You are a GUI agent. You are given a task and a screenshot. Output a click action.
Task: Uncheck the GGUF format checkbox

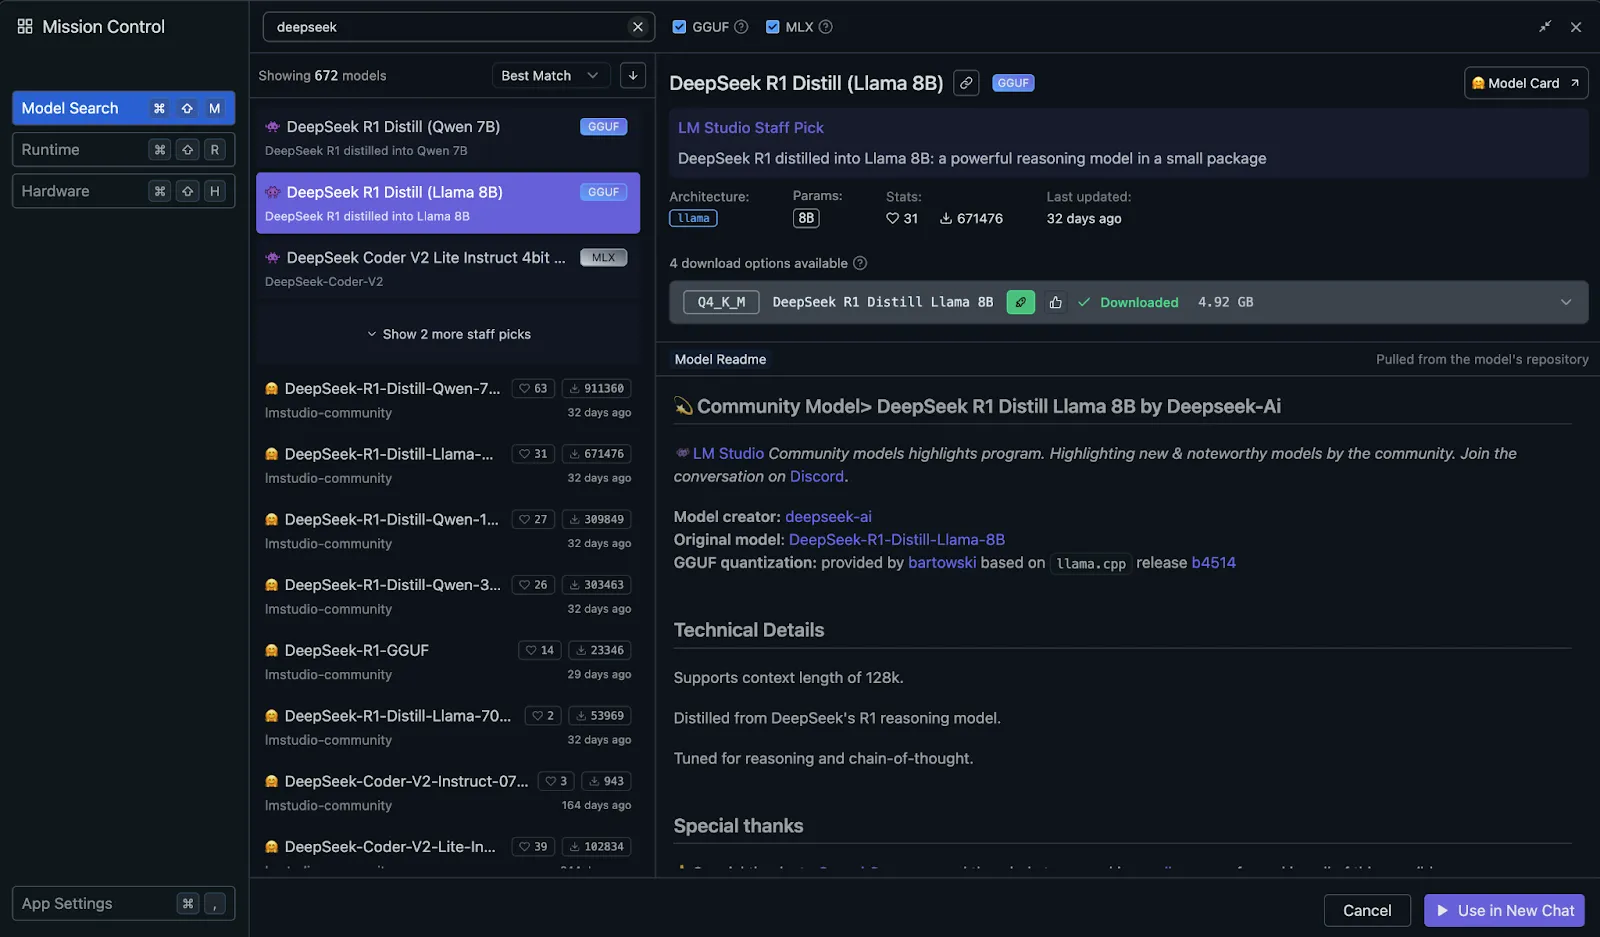click(x=679, y=27)
